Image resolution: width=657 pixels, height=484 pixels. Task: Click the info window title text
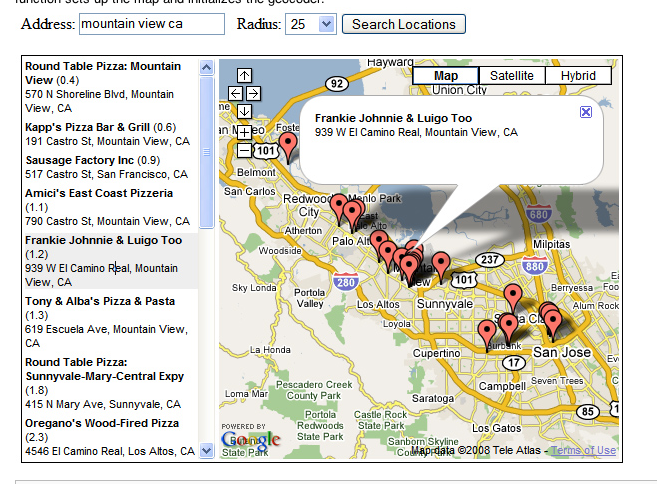pyautogui.click(x=393, y=118)
